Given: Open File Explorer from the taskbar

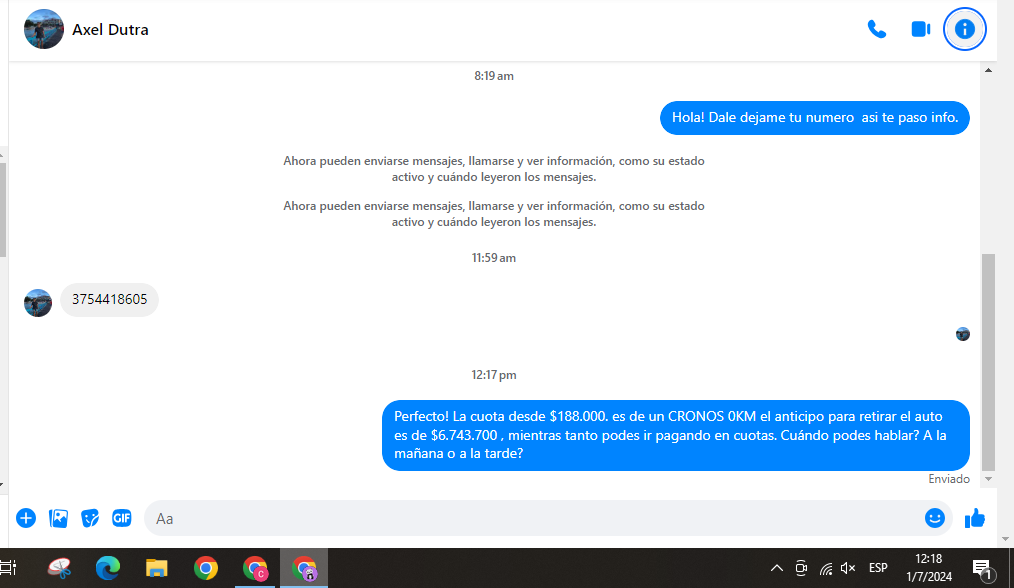Looking at the screenshot, I should pos(156,569).
